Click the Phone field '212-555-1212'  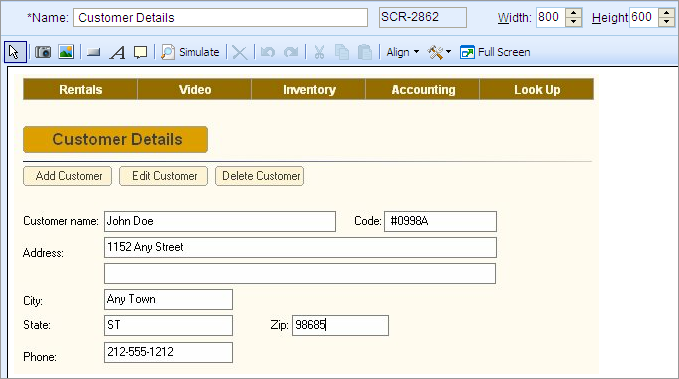168,352
